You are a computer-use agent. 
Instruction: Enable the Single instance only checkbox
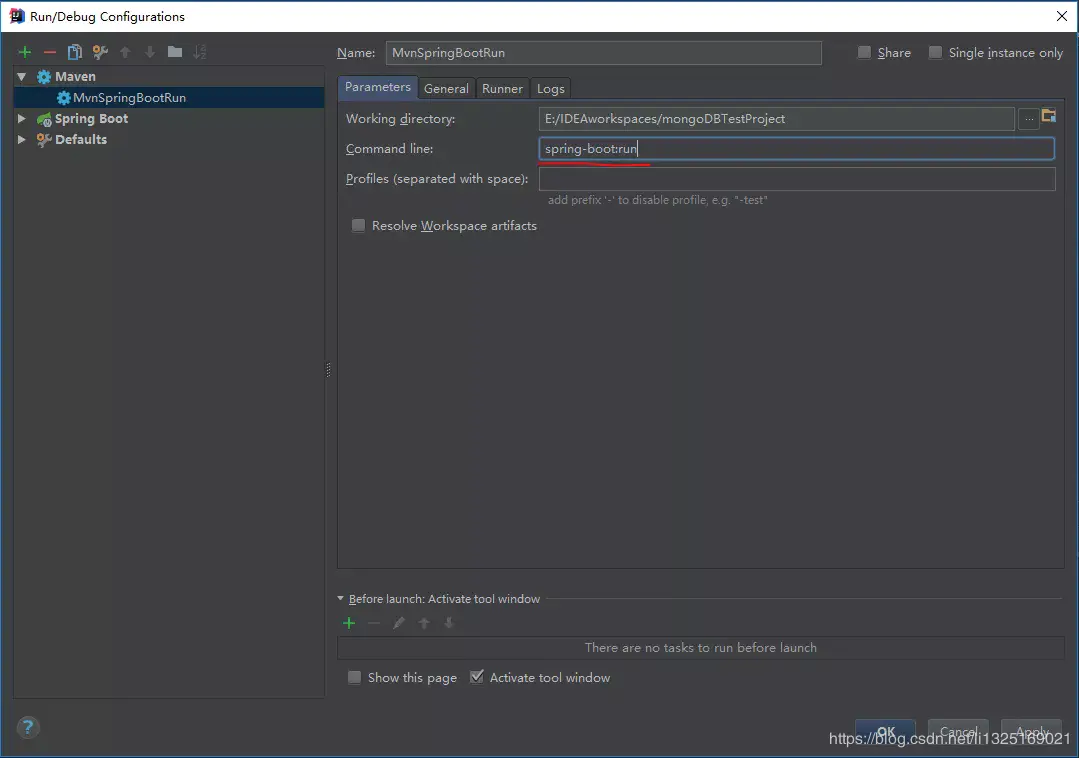935,52
